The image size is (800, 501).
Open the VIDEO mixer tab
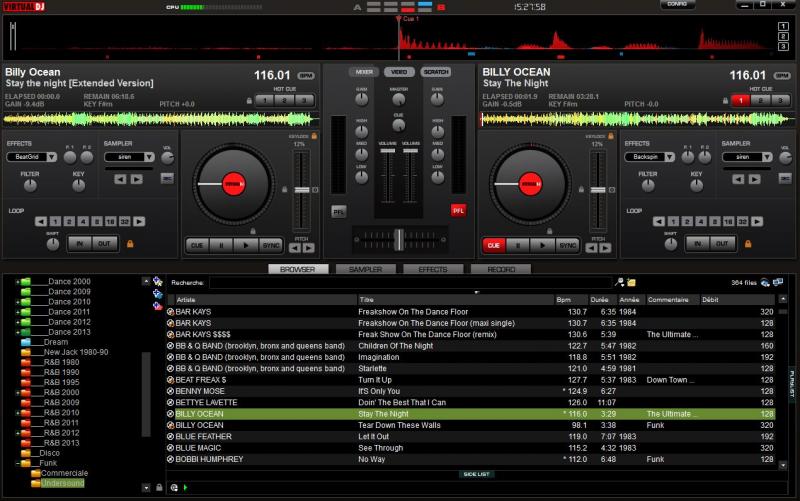coord(399,72)
